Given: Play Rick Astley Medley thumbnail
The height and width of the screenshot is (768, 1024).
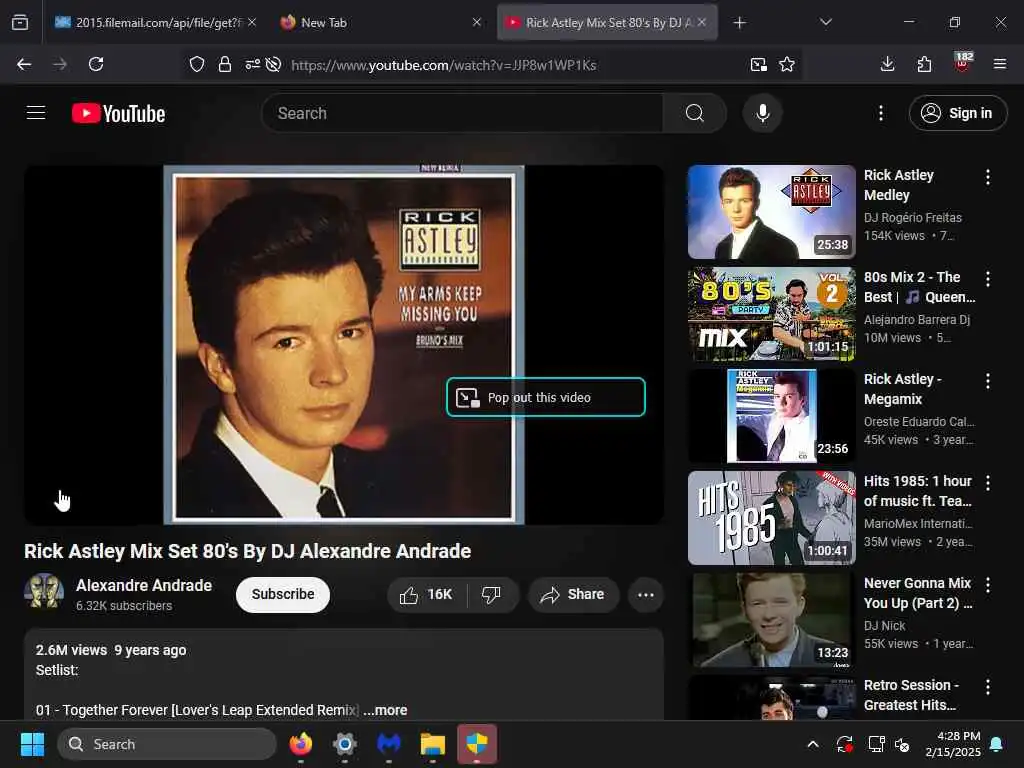Looking at the screenshot, I should point(771,212).
